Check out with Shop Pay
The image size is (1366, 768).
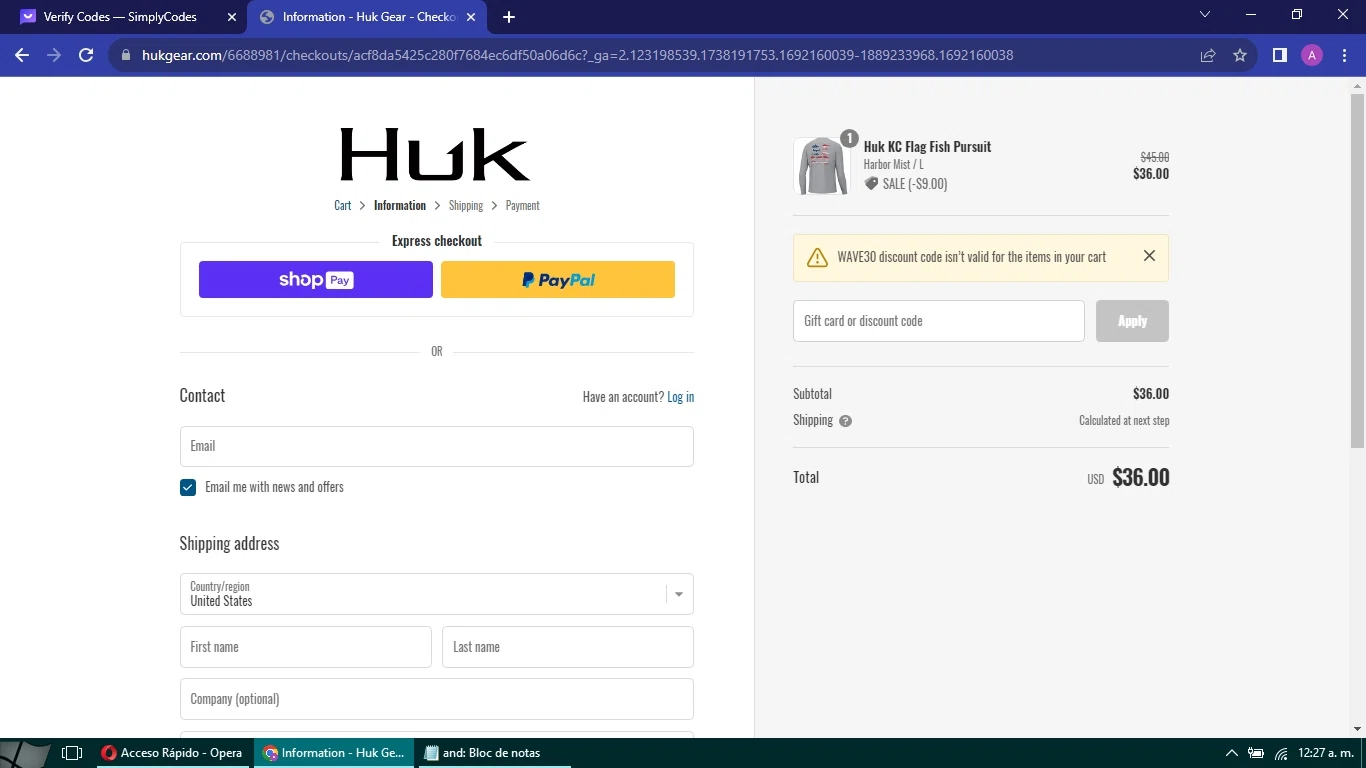pyautogui.click(x=316, y=280)
